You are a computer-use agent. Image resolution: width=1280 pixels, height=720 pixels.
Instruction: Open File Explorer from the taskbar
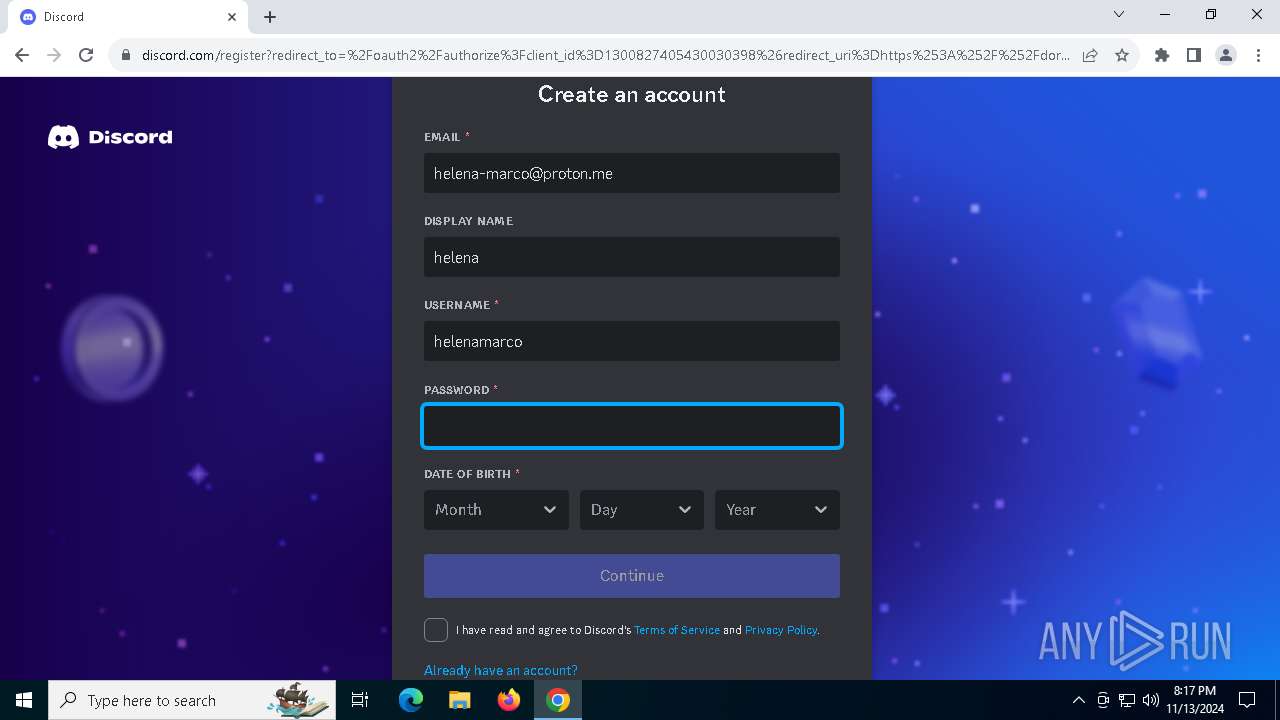point(460,700)
